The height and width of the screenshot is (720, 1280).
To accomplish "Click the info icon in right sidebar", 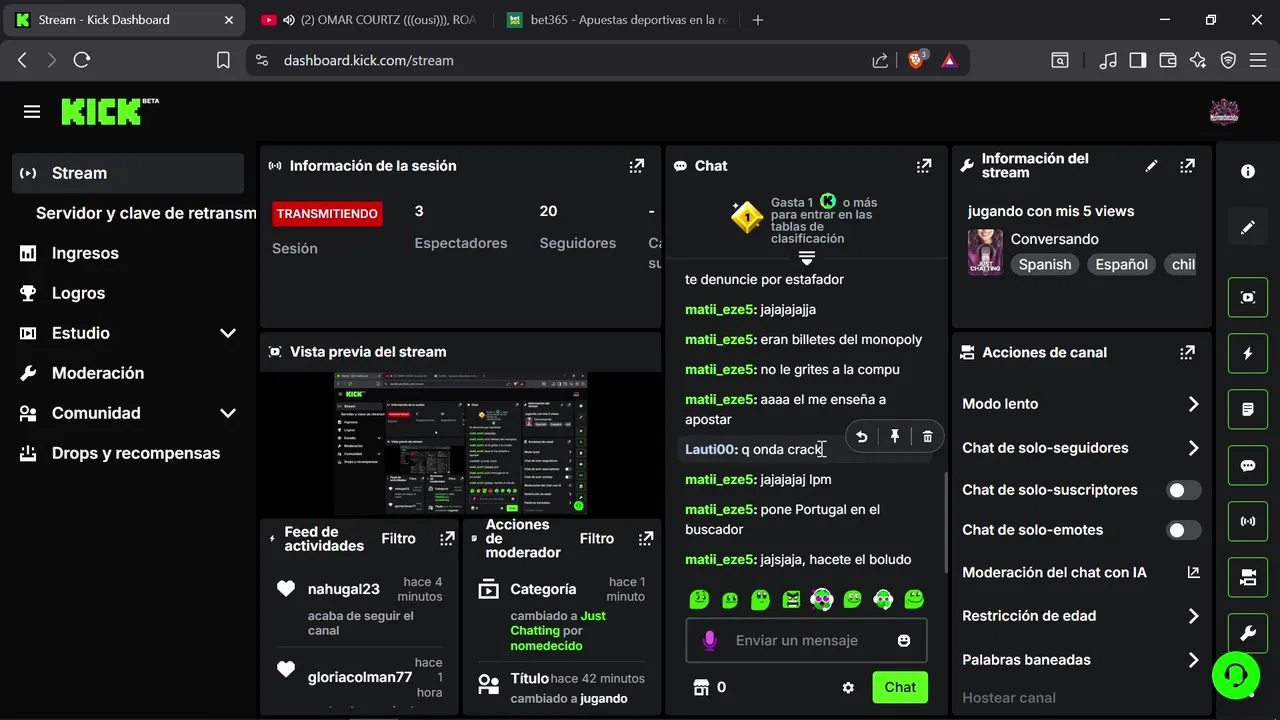I will click(x=1248, y=172).
